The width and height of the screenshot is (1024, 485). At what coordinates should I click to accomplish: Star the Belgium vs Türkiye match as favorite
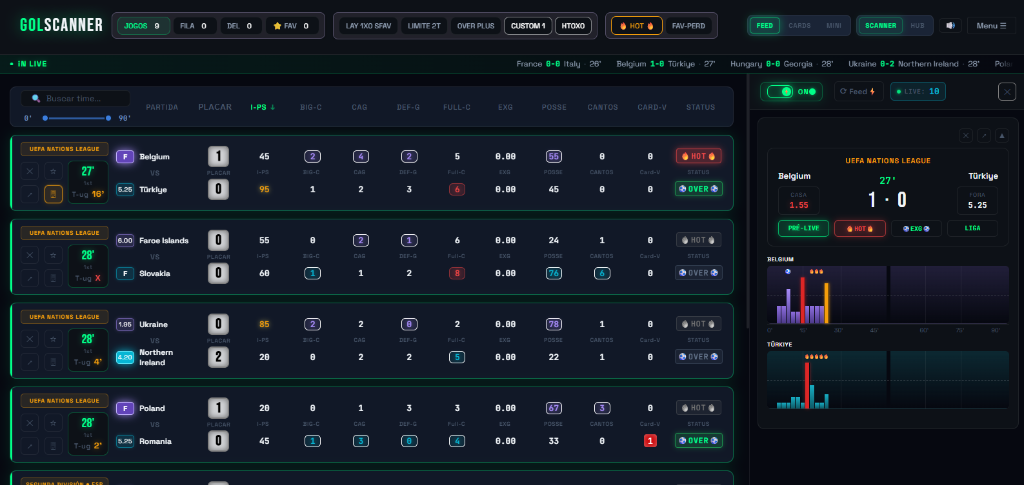coord(54,171)
